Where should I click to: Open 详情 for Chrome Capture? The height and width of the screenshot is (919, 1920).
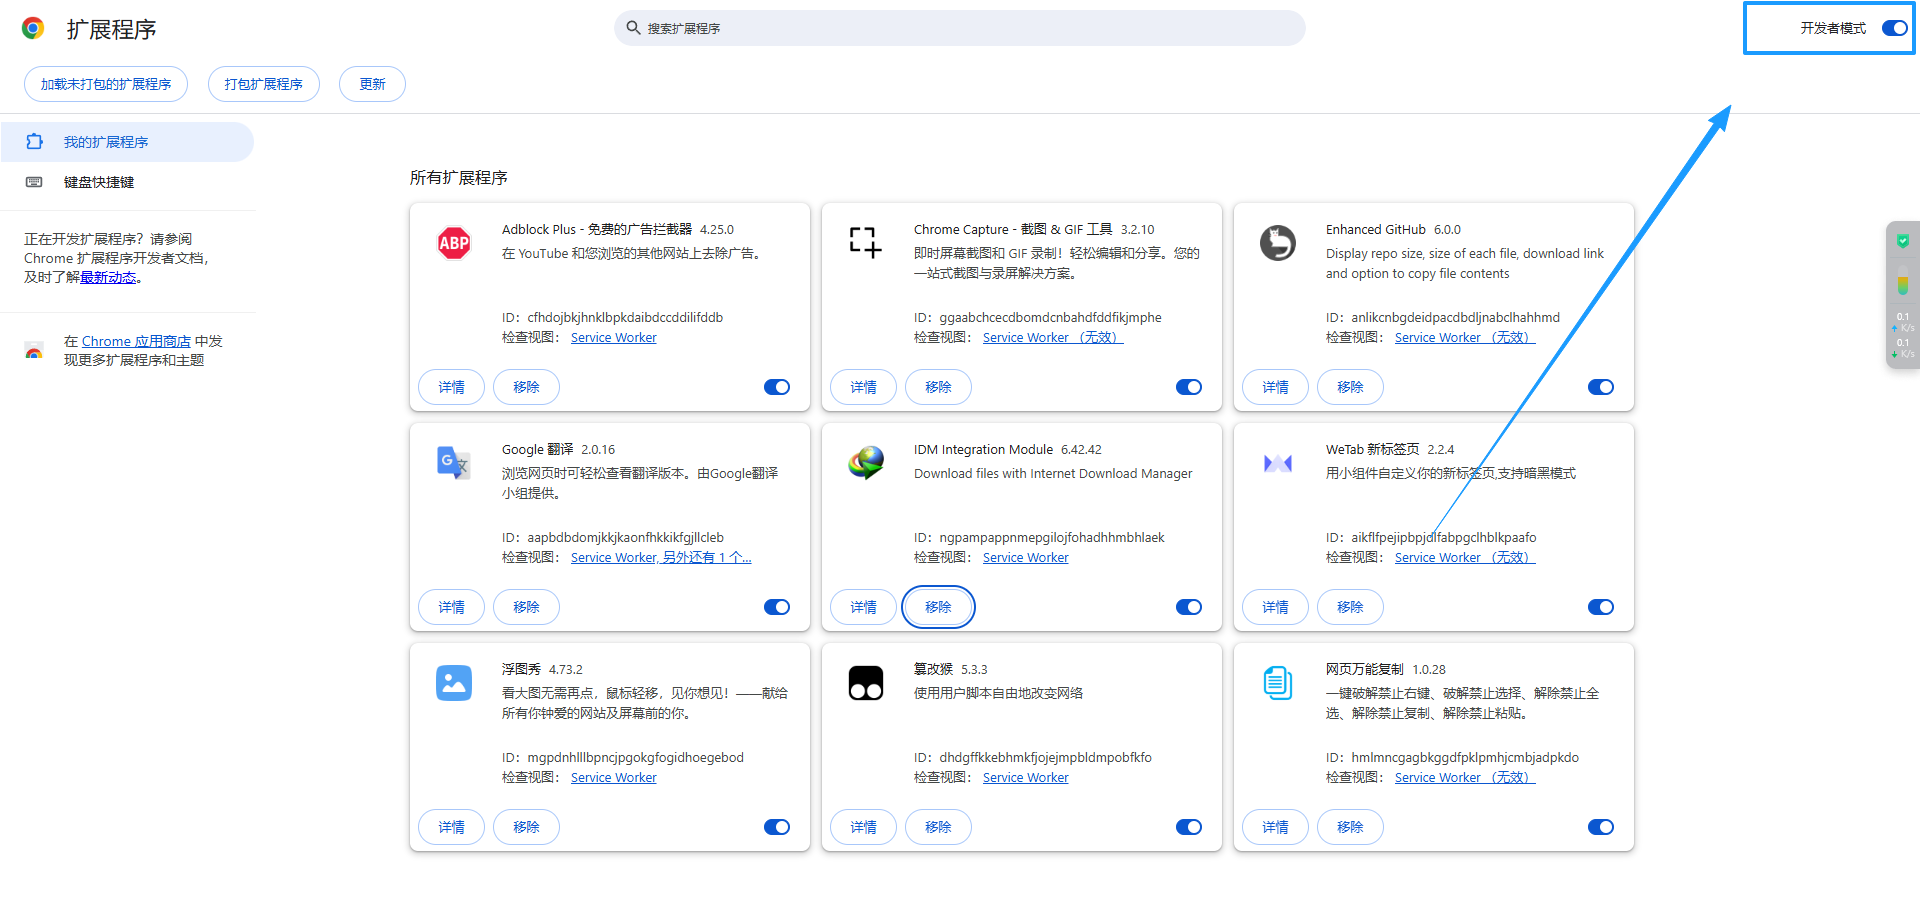[863, 387]
